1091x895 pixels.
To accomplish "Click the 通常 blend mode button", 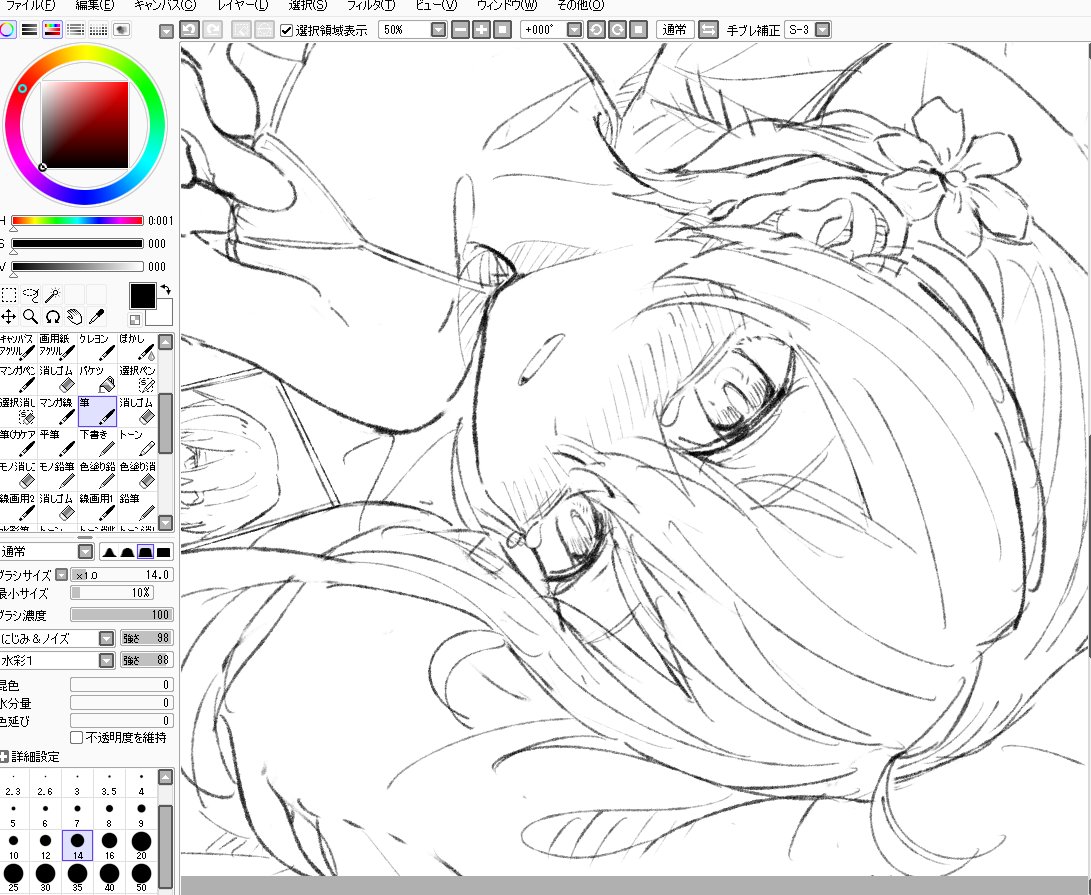I will (x=674, y=29).
